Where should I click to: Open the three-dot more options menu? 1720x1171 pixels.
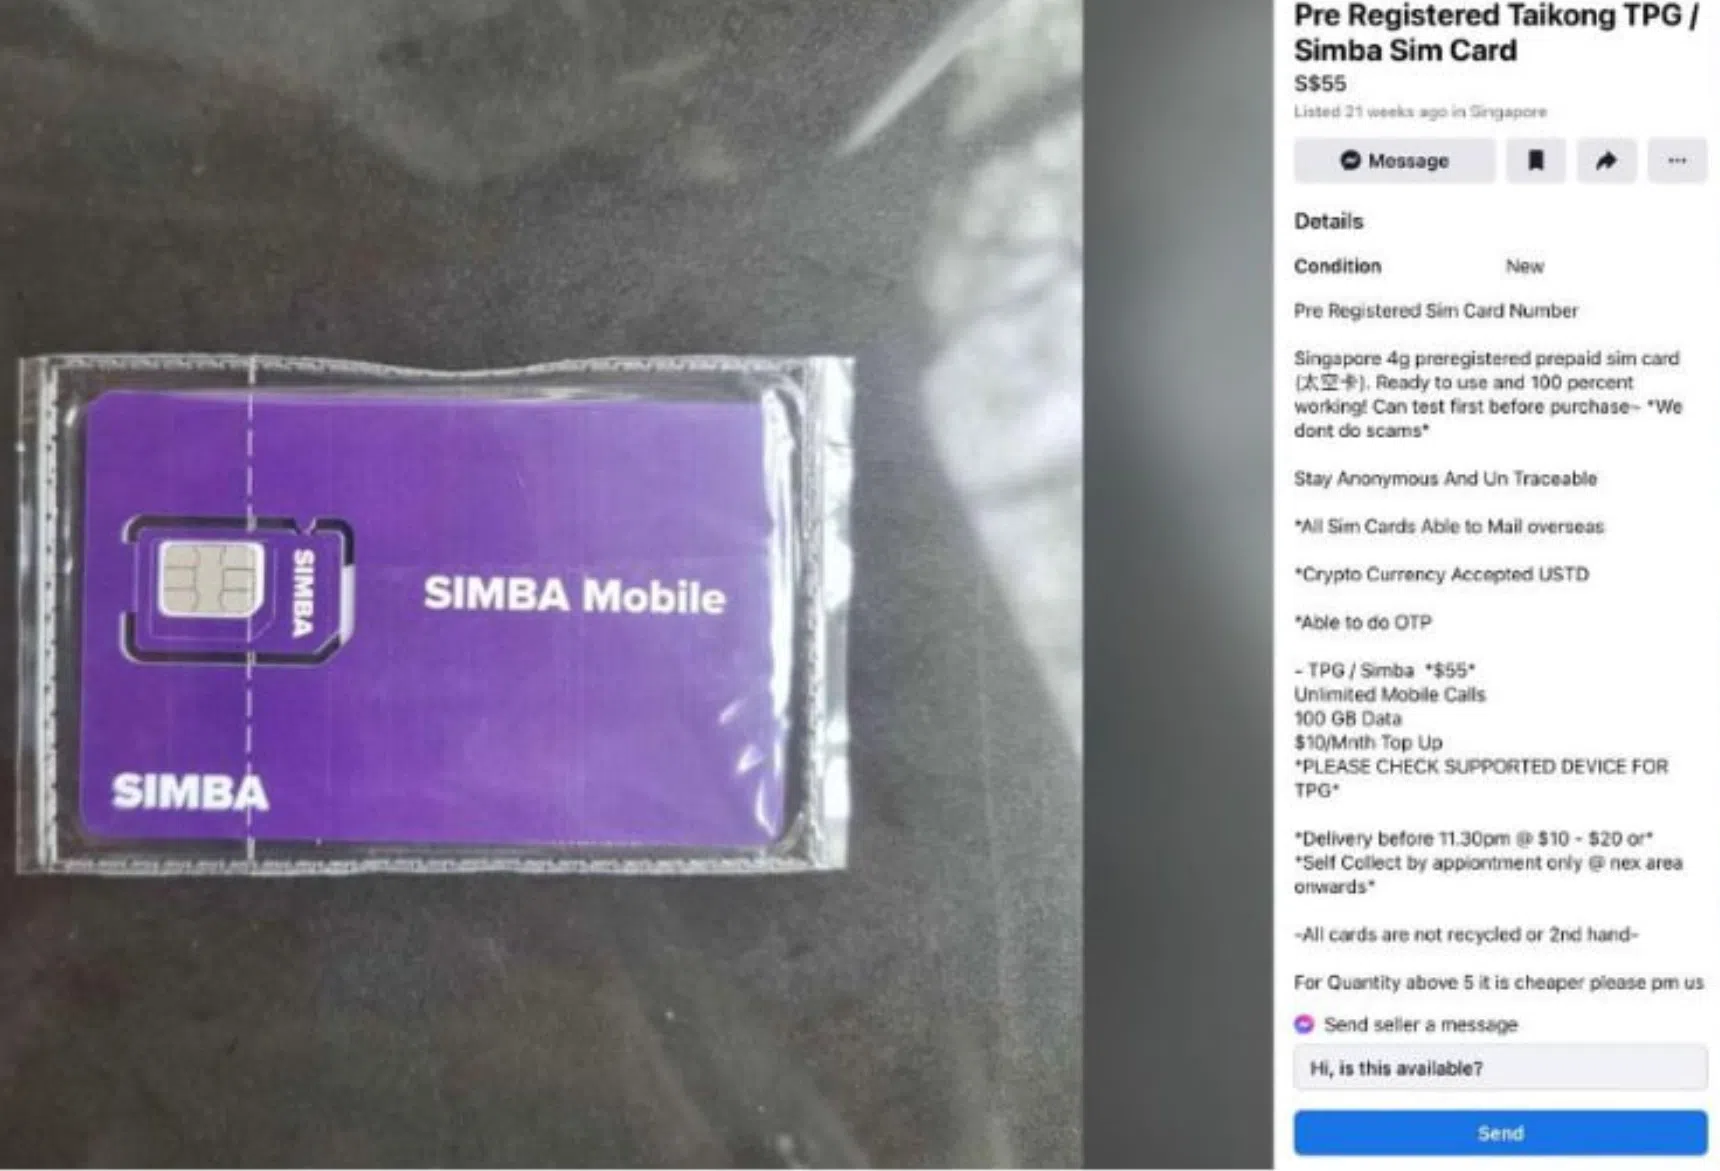[x=1677, y=161]
